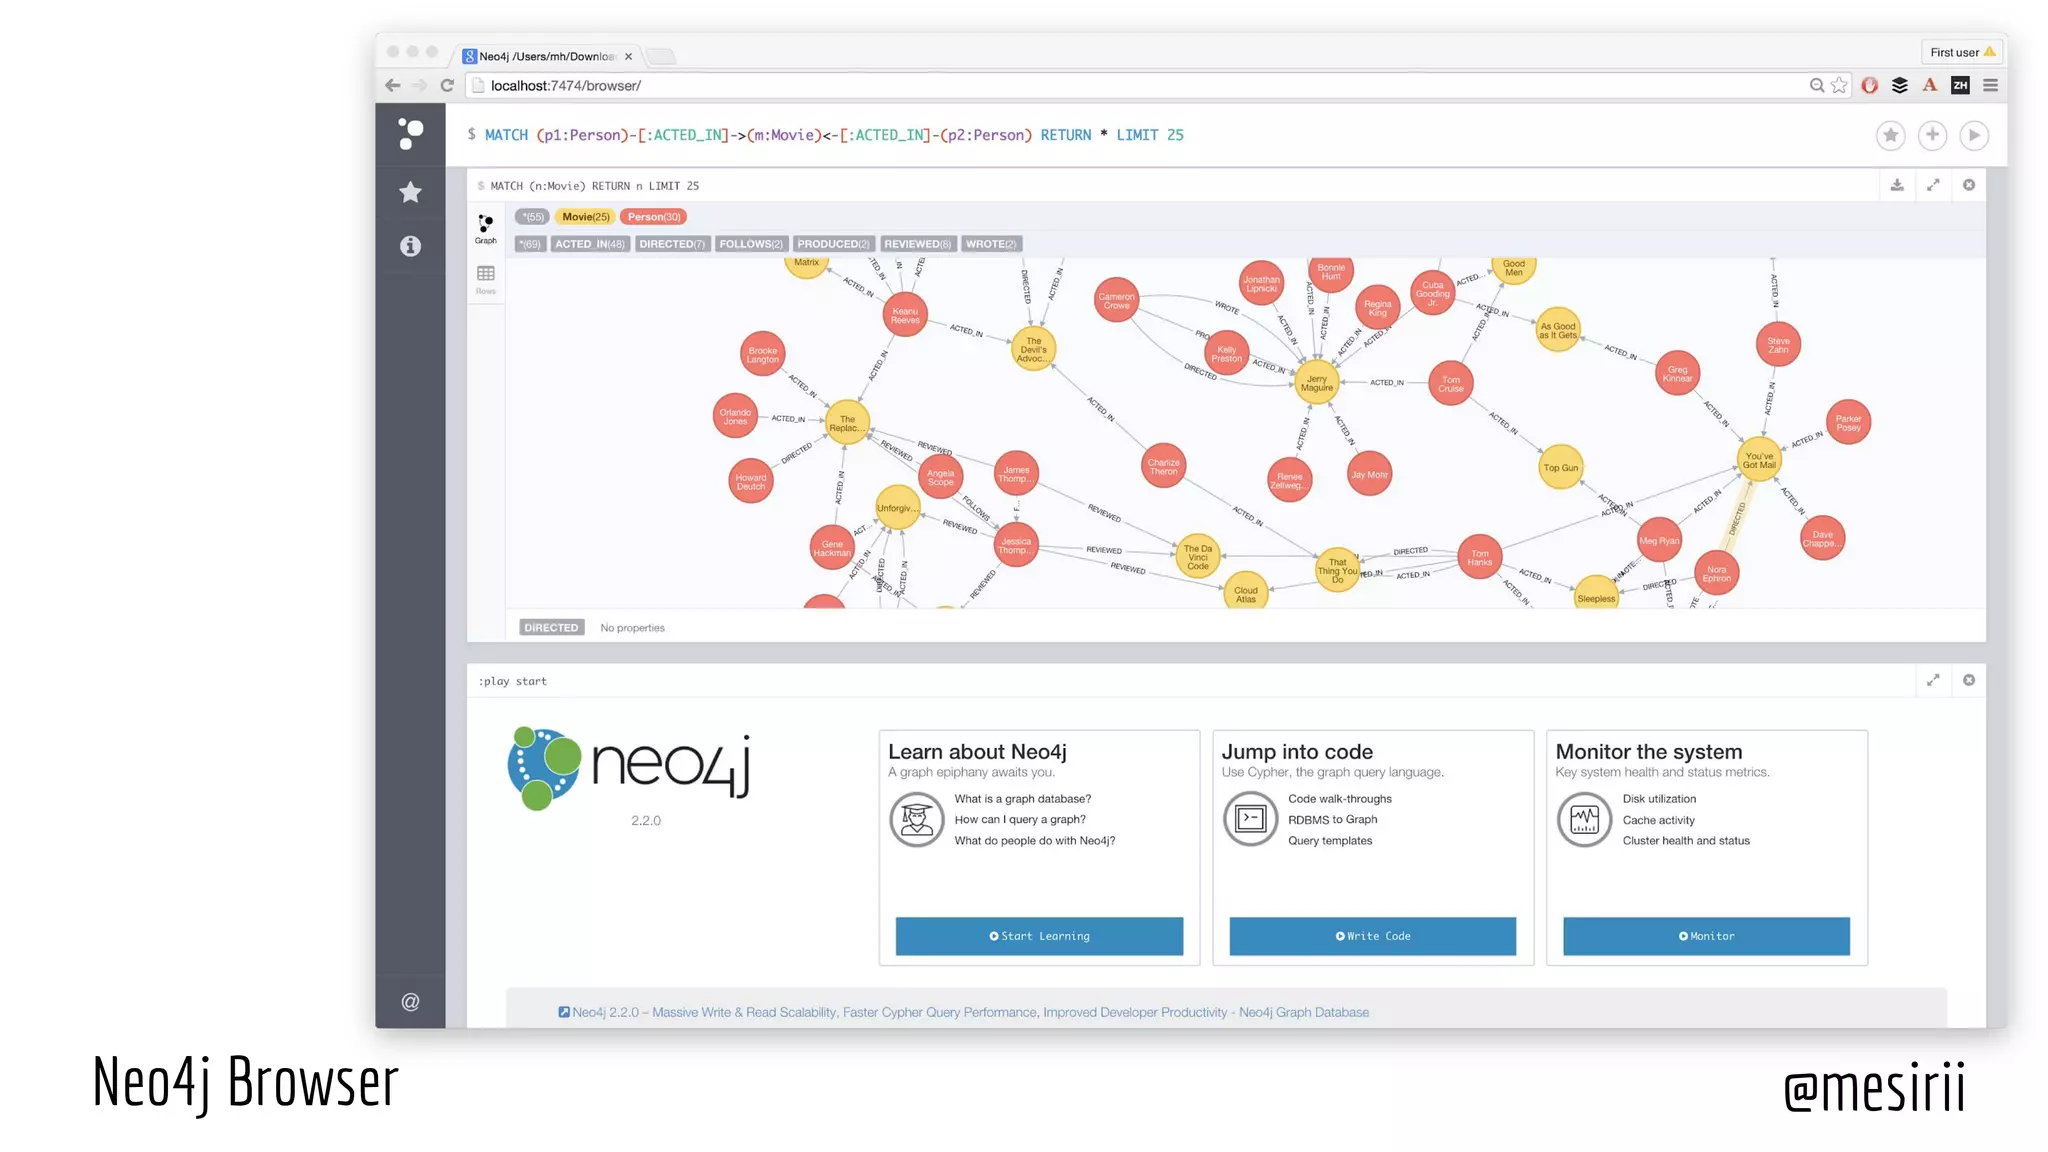The image size is (2048, 1152).
Task: Run the Cypher query with play button
Action: coord(1974,135)
